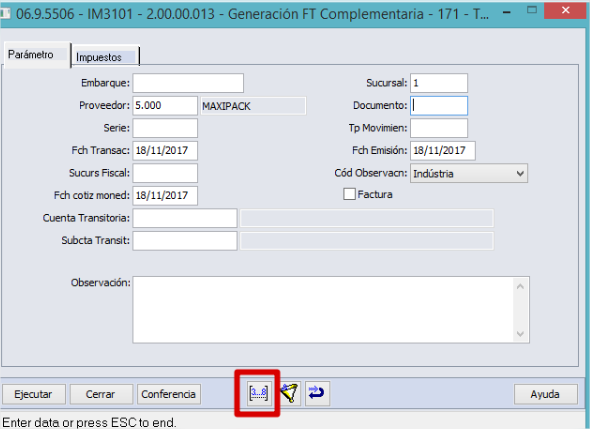Screen dimensions: 590x429
Task: Minimize the Generación FT Complementaria window
Action: click(x=507, y=12)
